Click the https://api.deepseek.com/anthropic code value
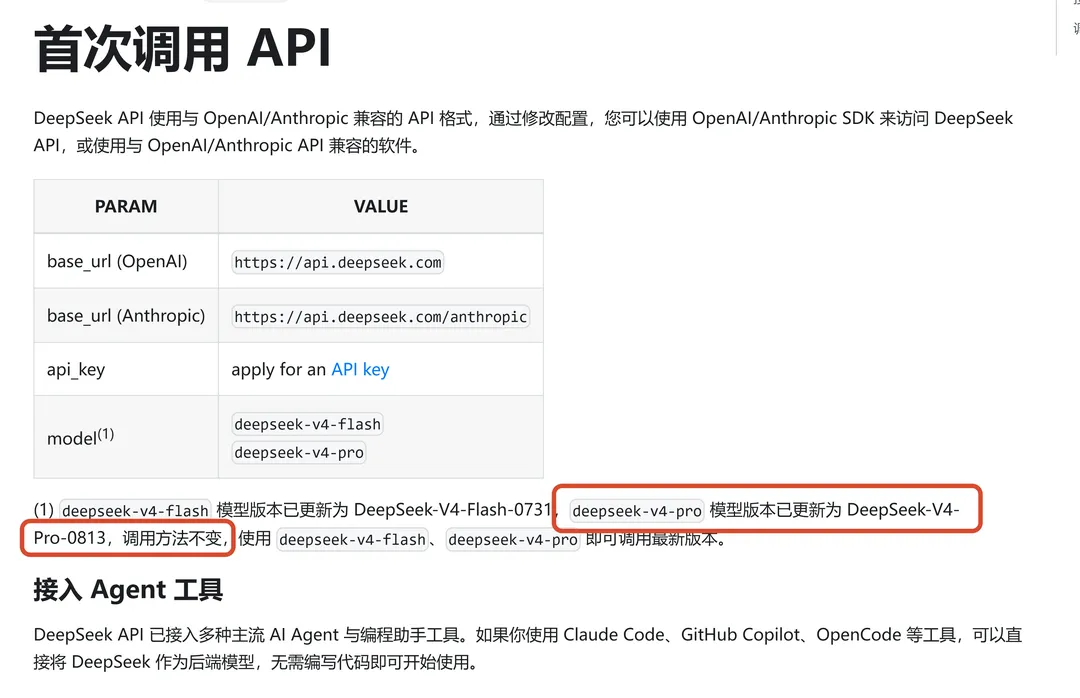Viewport: 1080px width, 698px height. click(x=380, y=317)
